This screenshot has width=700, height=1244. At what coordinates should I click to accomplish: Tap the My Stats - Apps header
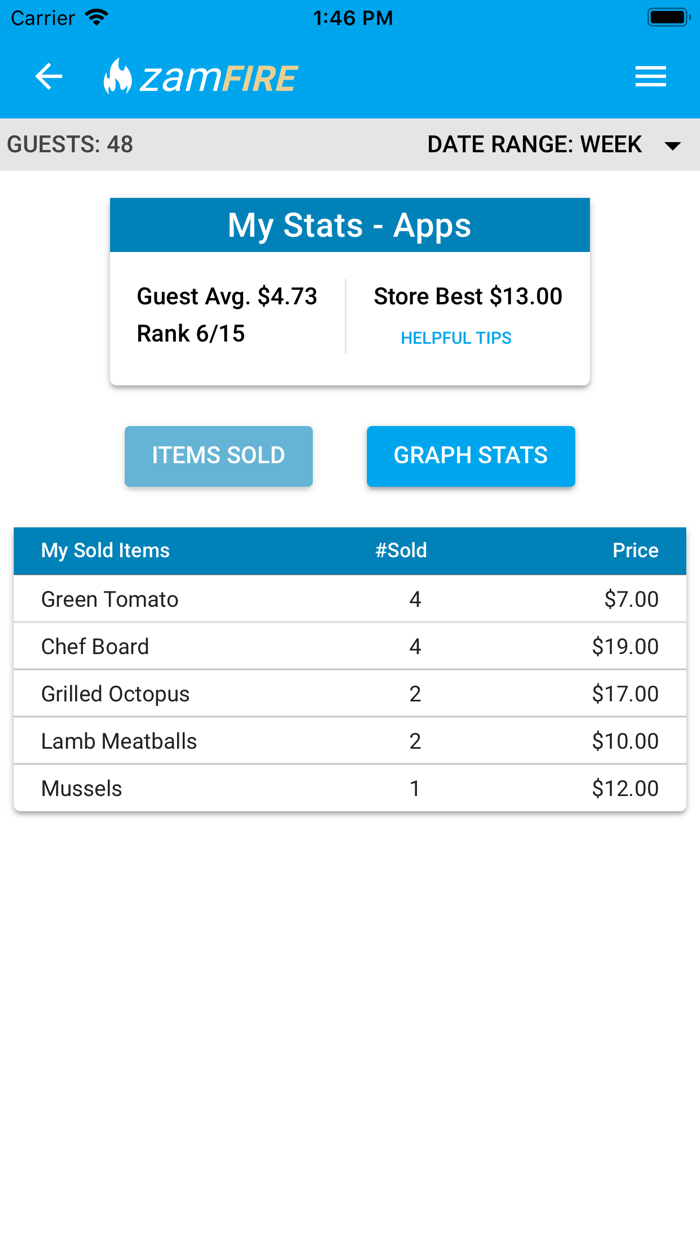[x=349, y=225]
